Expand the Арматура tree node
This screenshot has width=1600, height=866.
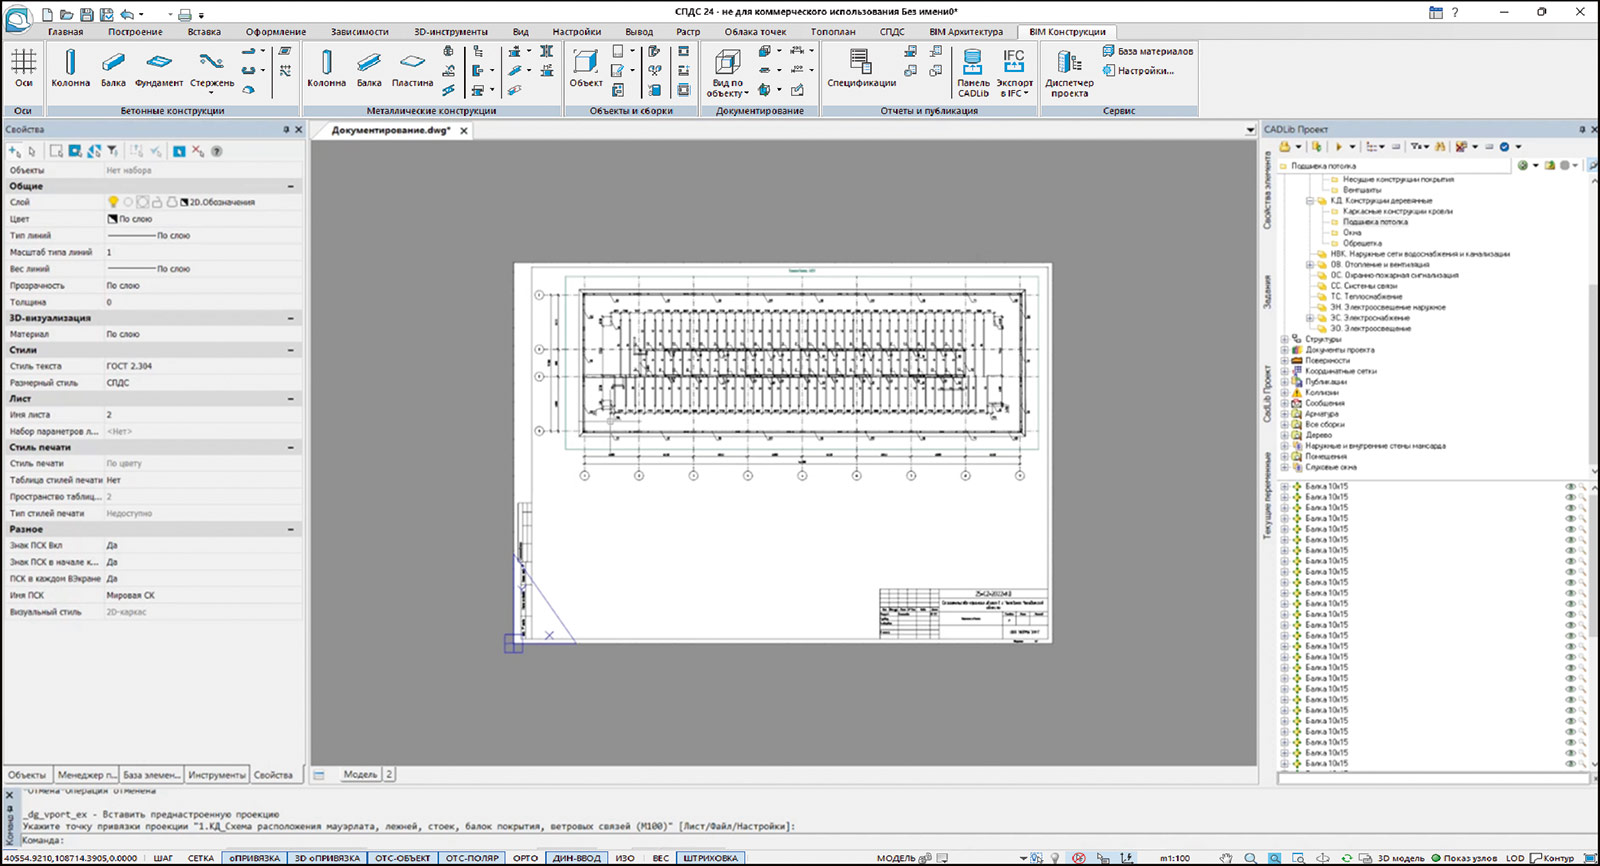pos(1285,414)
